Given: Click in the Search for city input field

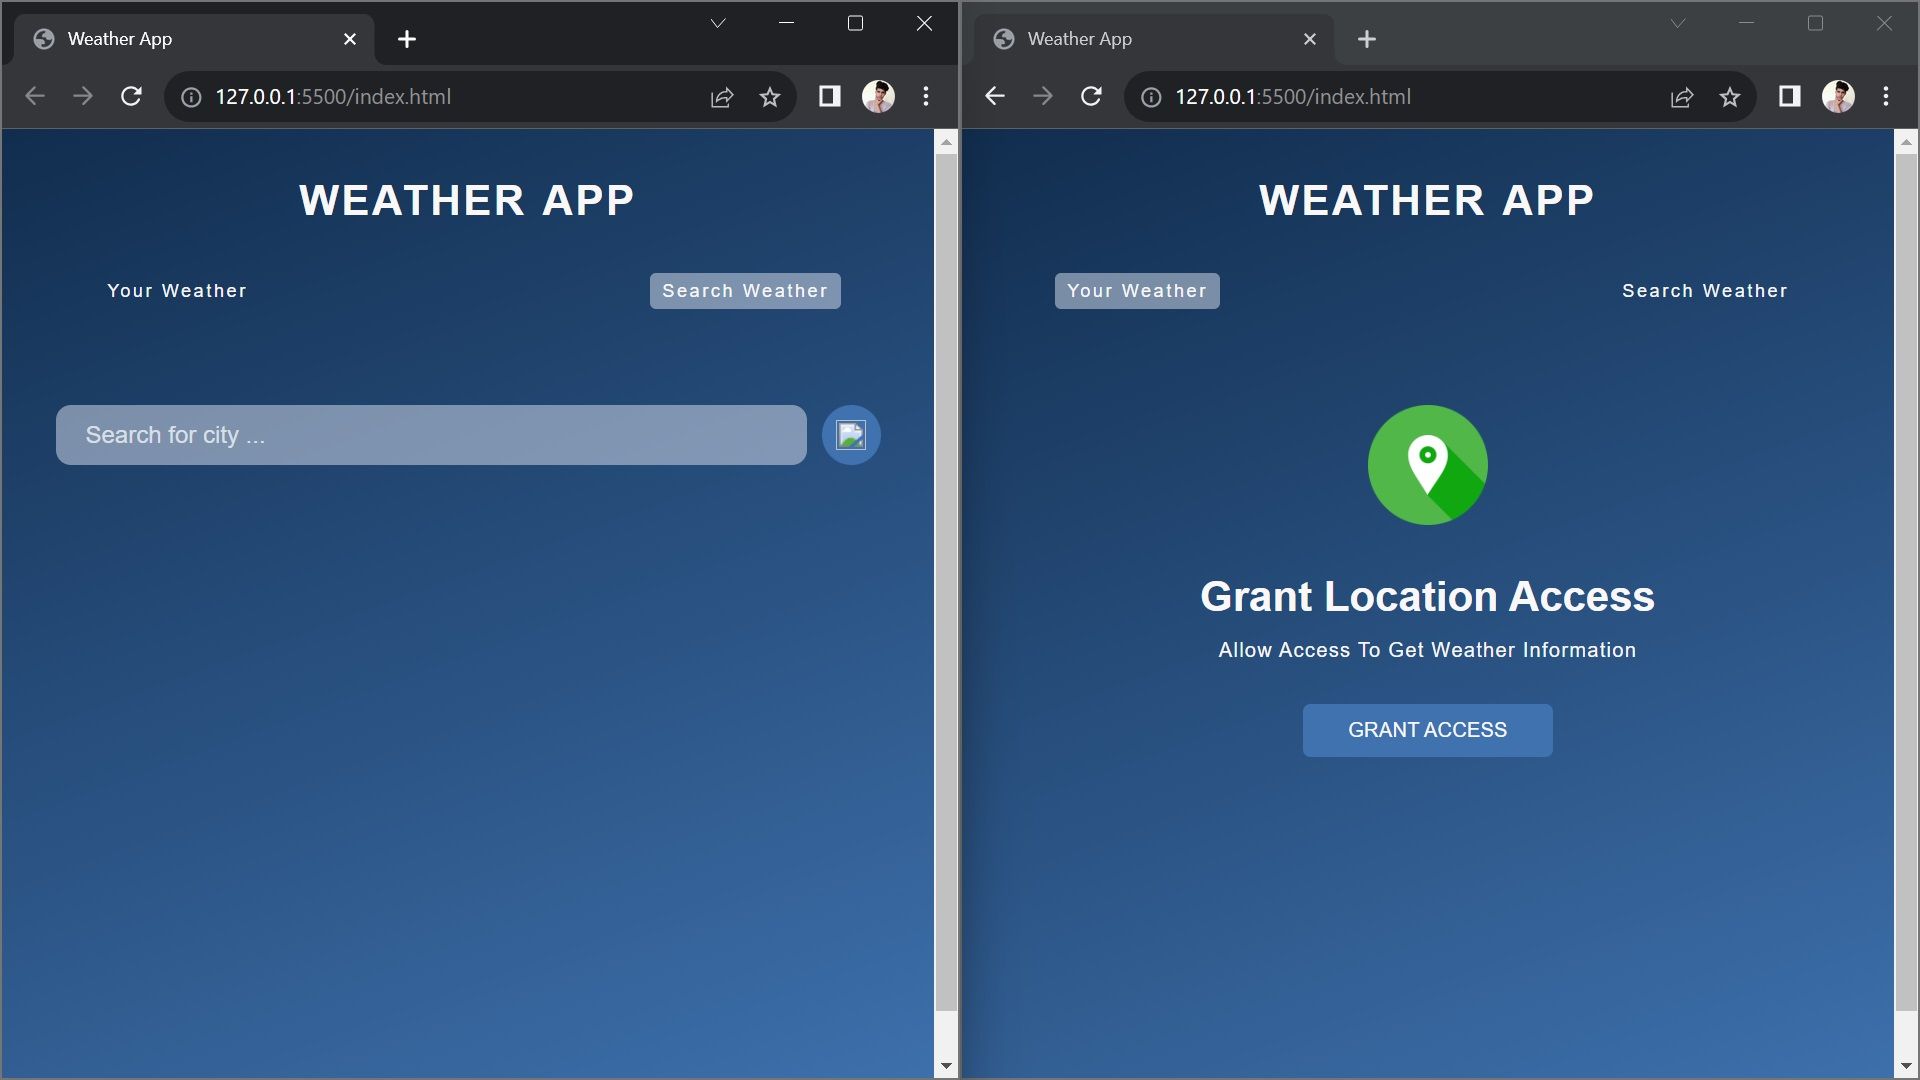Looking at the screenshot, I should tap(431, 434).
